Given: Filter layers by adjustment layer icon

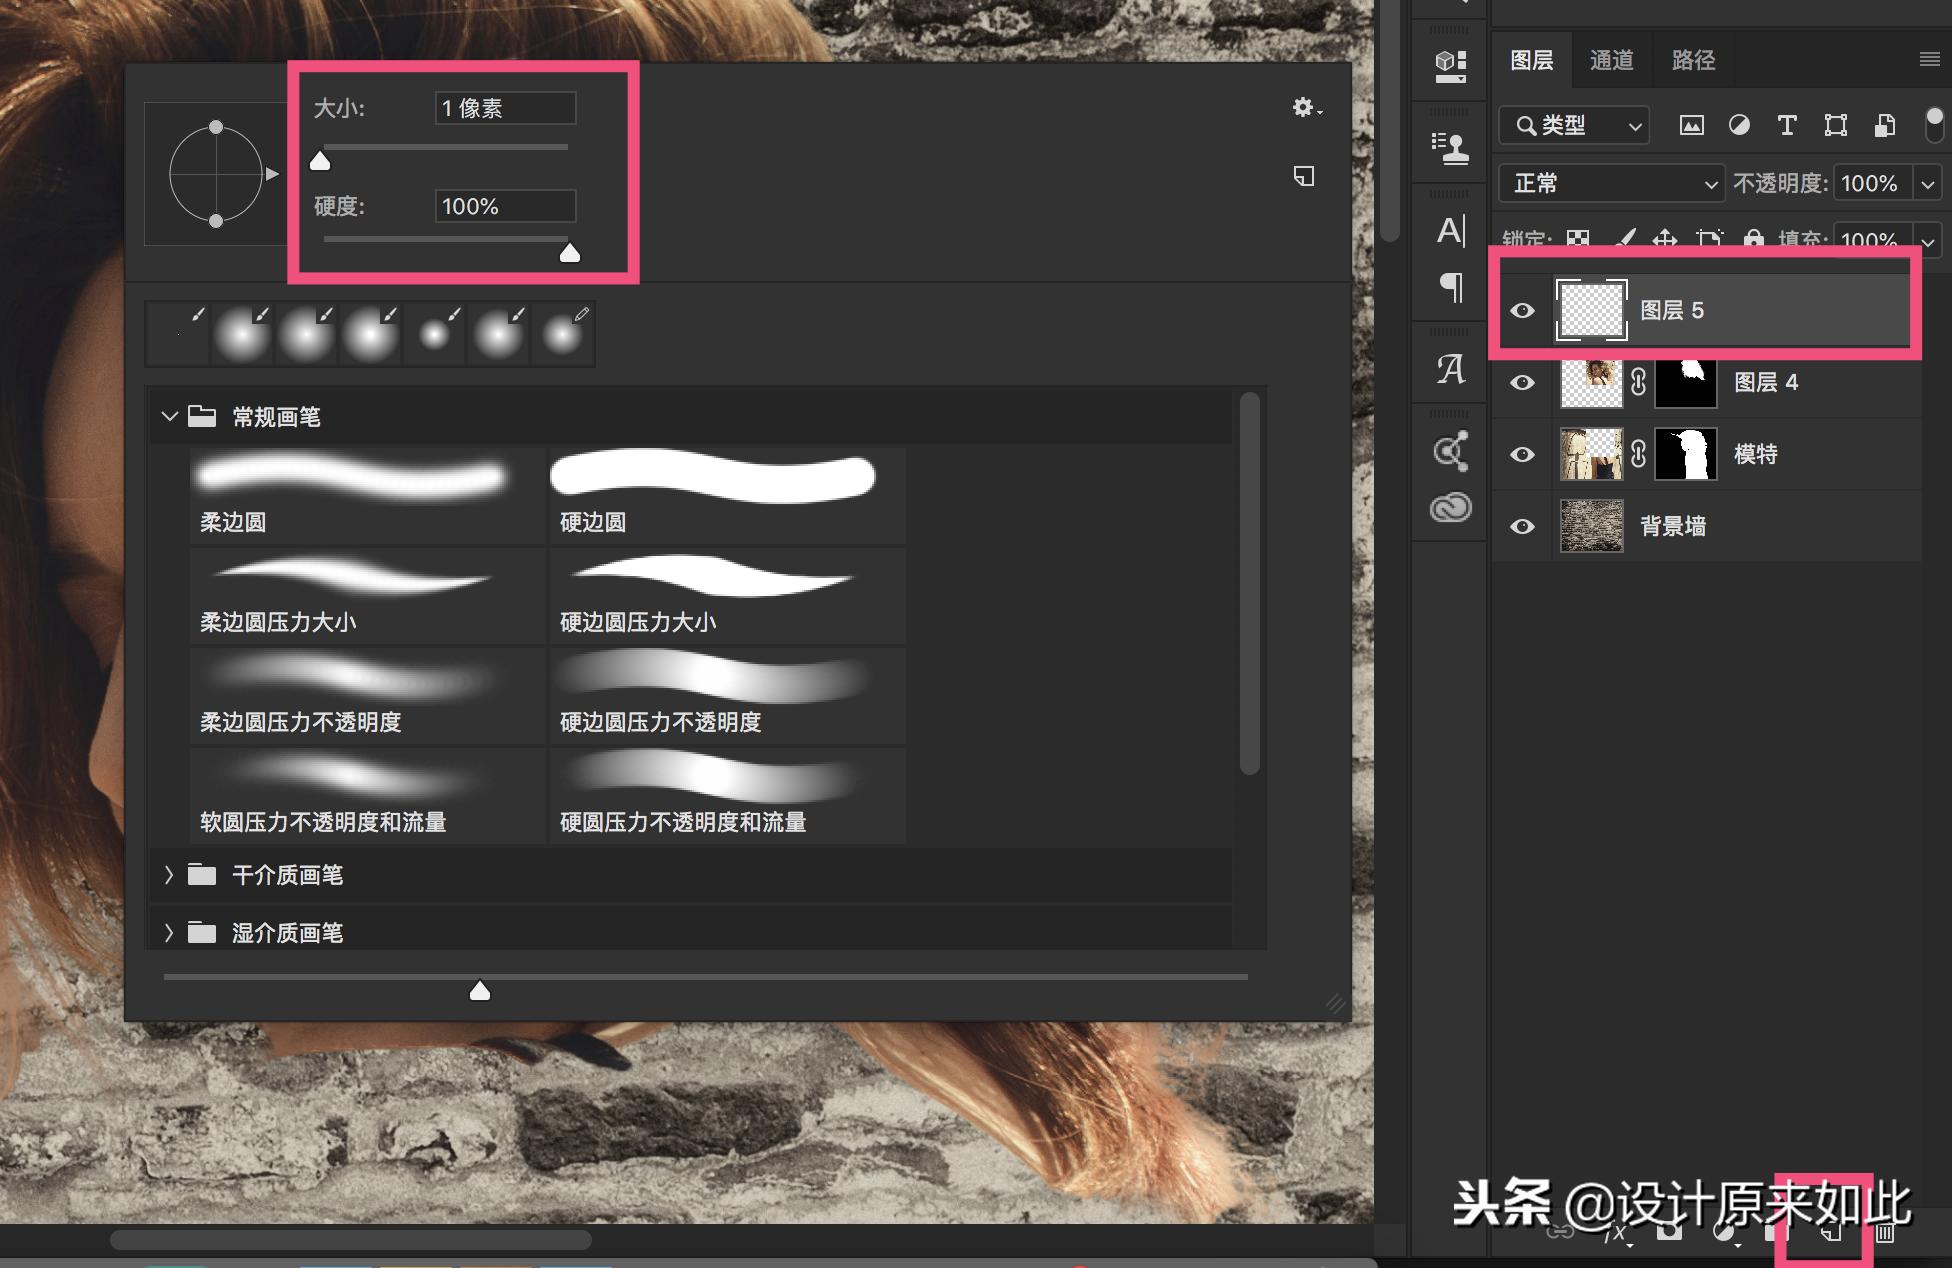Looking at the screenshot, I should coord(1739,125).
